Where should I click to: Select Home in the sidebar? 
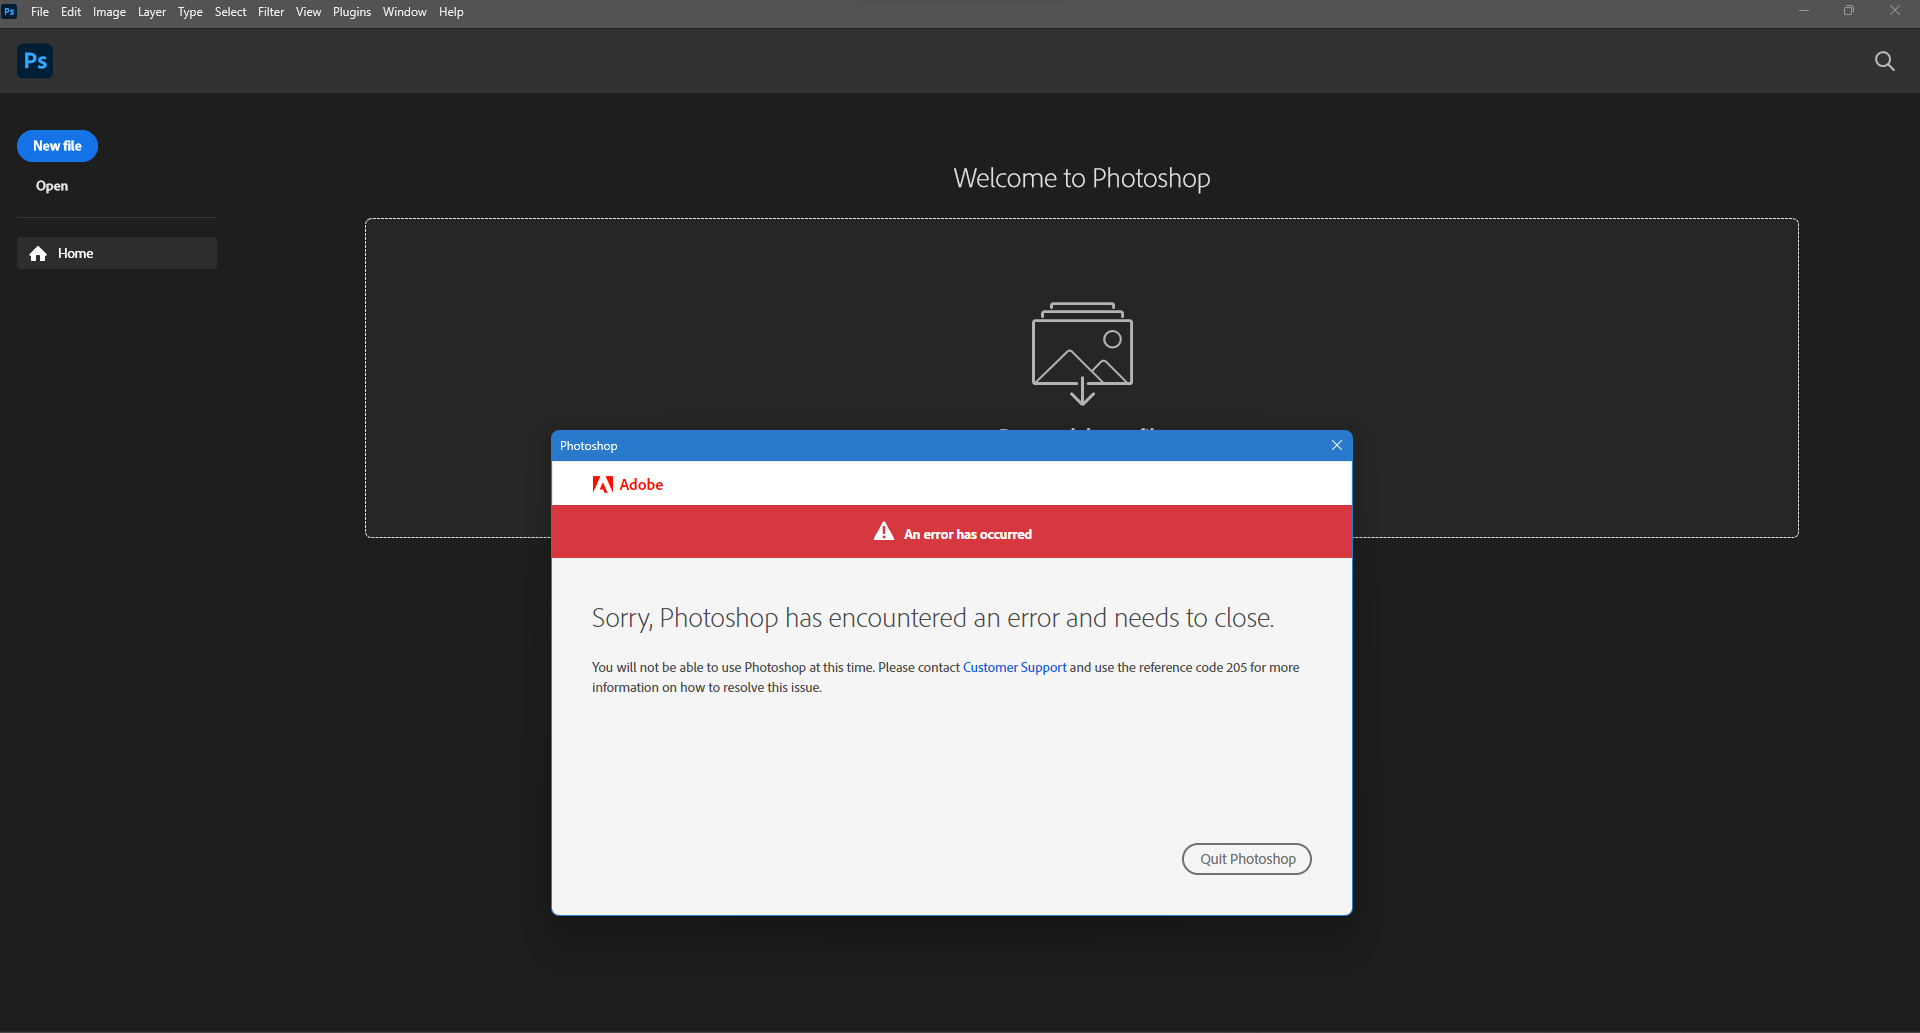(x=75, y=253)
